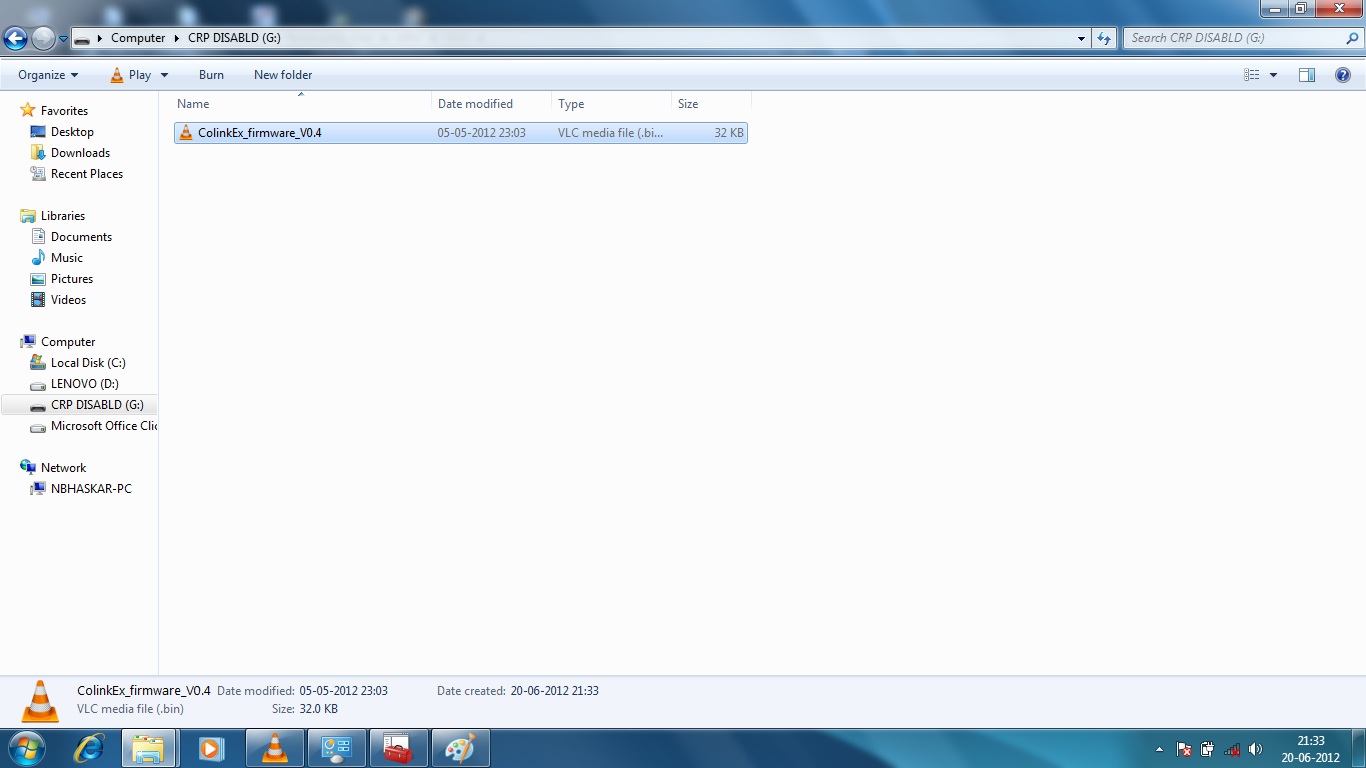Open the Windows Start button
The width and height of the screenshot is (1366, 768).
coord(26,748)
